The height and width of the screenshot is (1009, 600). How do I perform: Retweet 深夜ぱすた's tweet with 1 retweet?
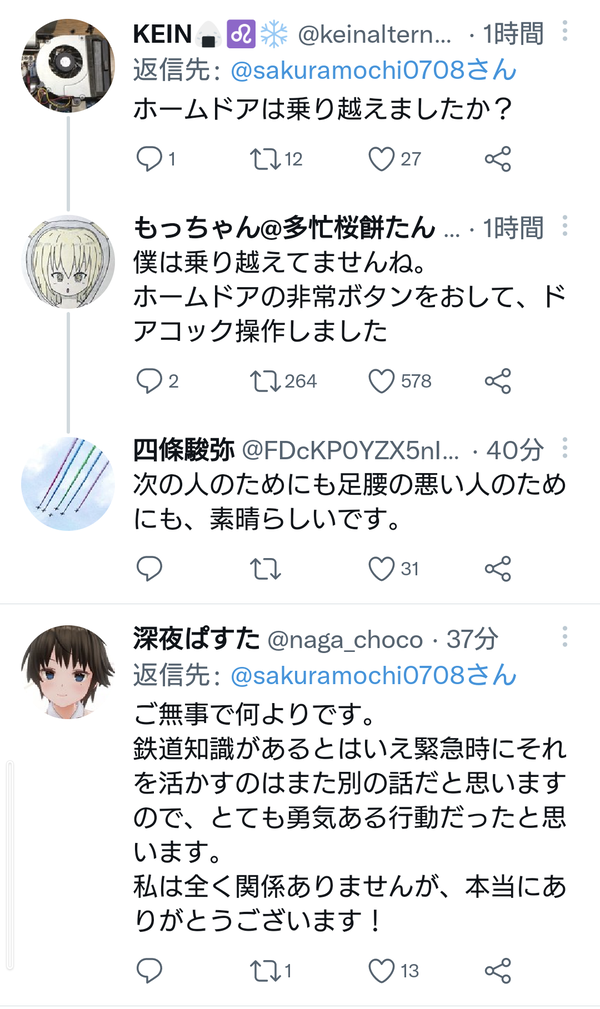(265, 970)
